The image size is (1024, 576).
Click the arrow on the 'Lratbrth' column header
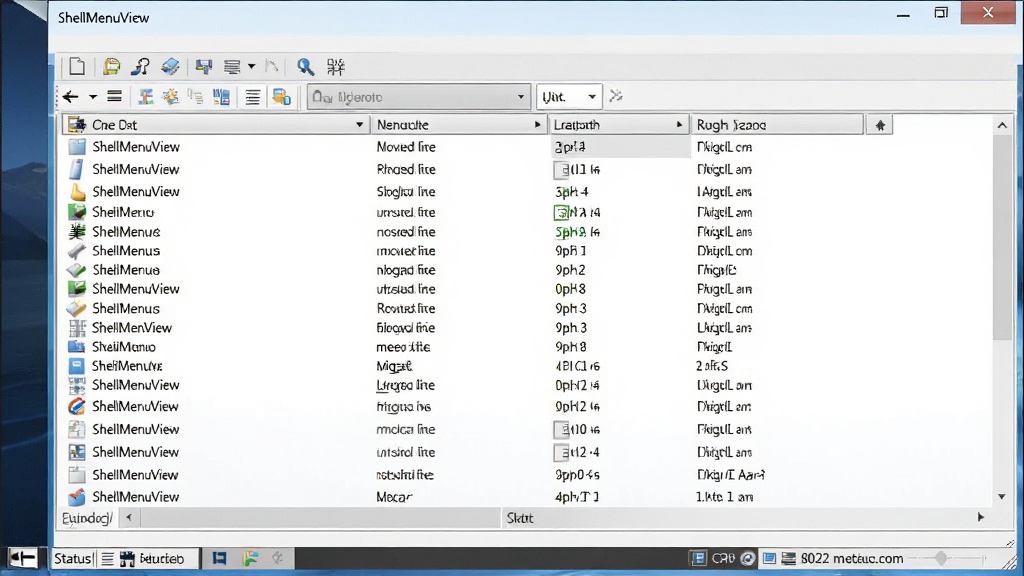pyautogui.click(x=679, y=125)
